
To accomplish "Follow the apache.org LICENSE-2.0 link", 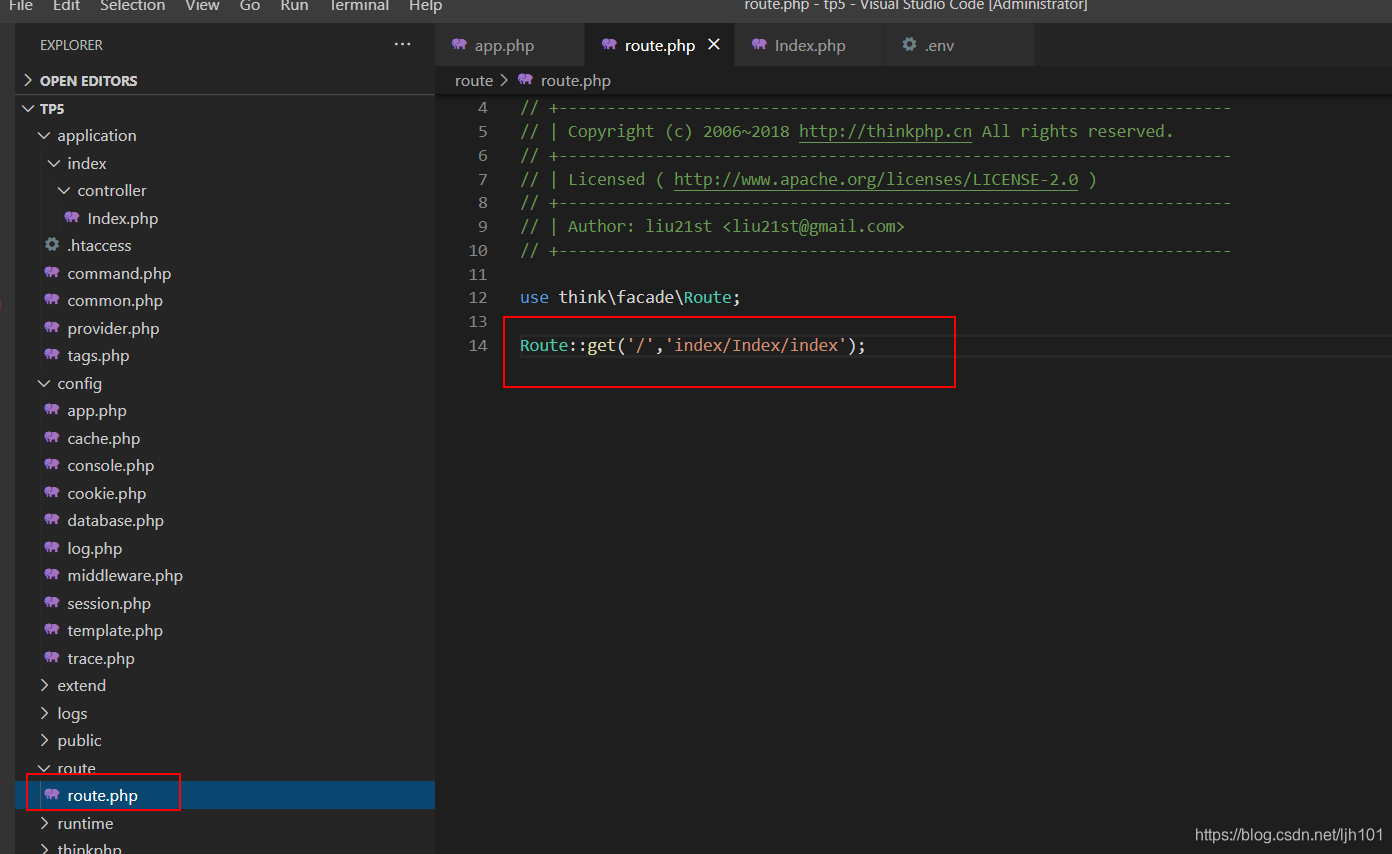I will click(876, 180).
